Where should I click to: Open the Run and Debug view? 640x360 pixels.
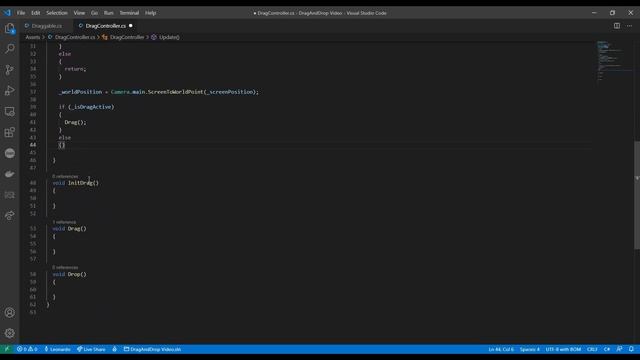pyautogui.click(x=10, y=91)
